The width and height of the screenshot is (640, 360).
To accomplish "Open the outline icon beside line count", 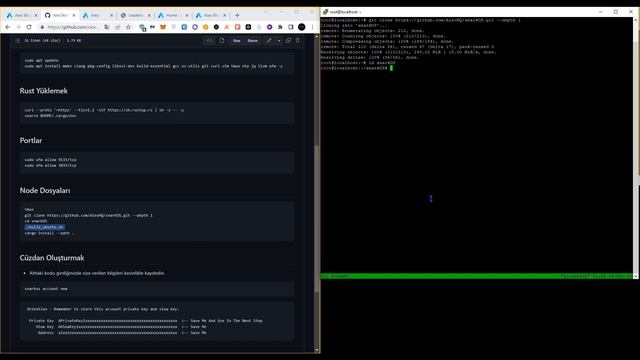I will coord(18,40).
